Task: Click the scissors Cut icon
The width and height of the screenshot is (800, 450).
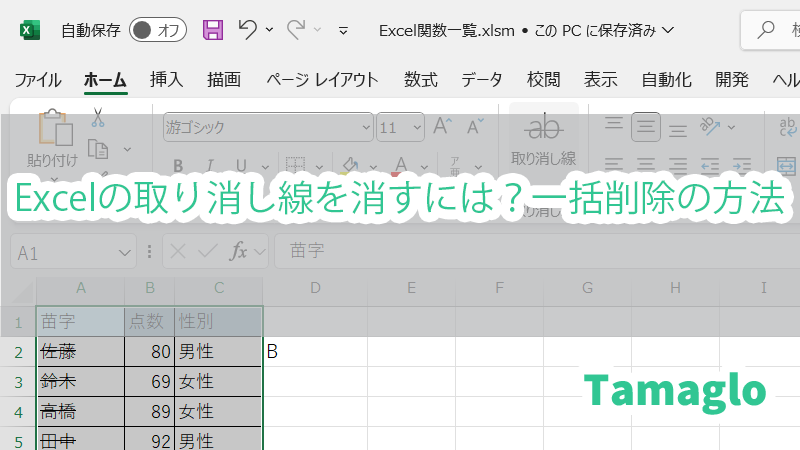Action: 98,118
